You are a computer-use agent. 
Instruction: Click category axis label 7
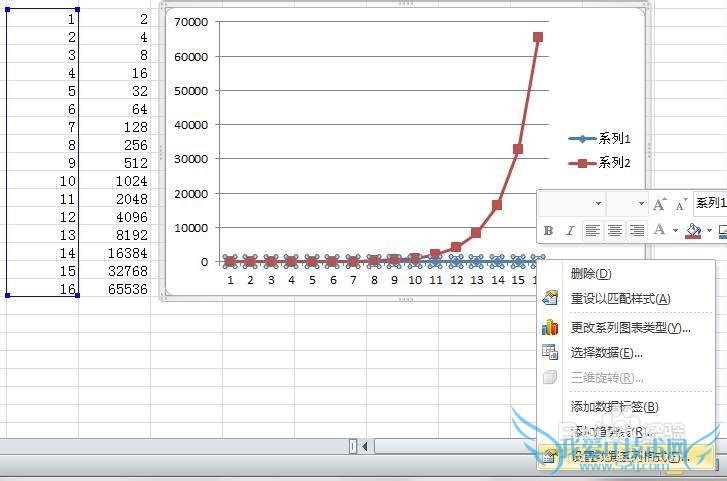[353, 280]
